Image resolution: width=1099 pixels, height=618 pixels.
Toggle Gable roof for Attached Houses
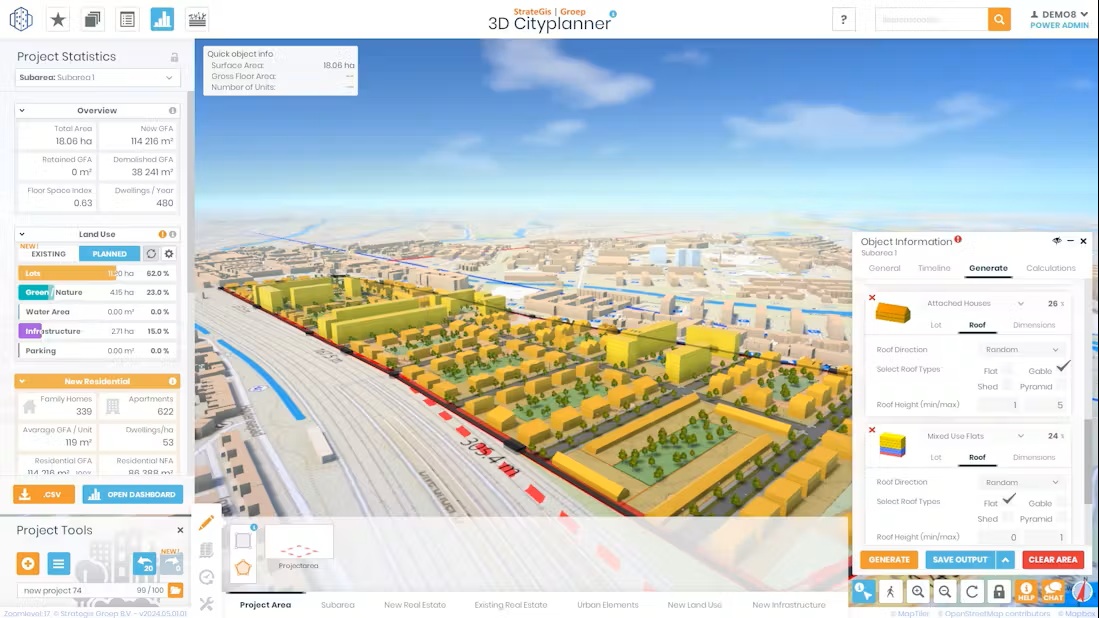[x=1062, y=367]
